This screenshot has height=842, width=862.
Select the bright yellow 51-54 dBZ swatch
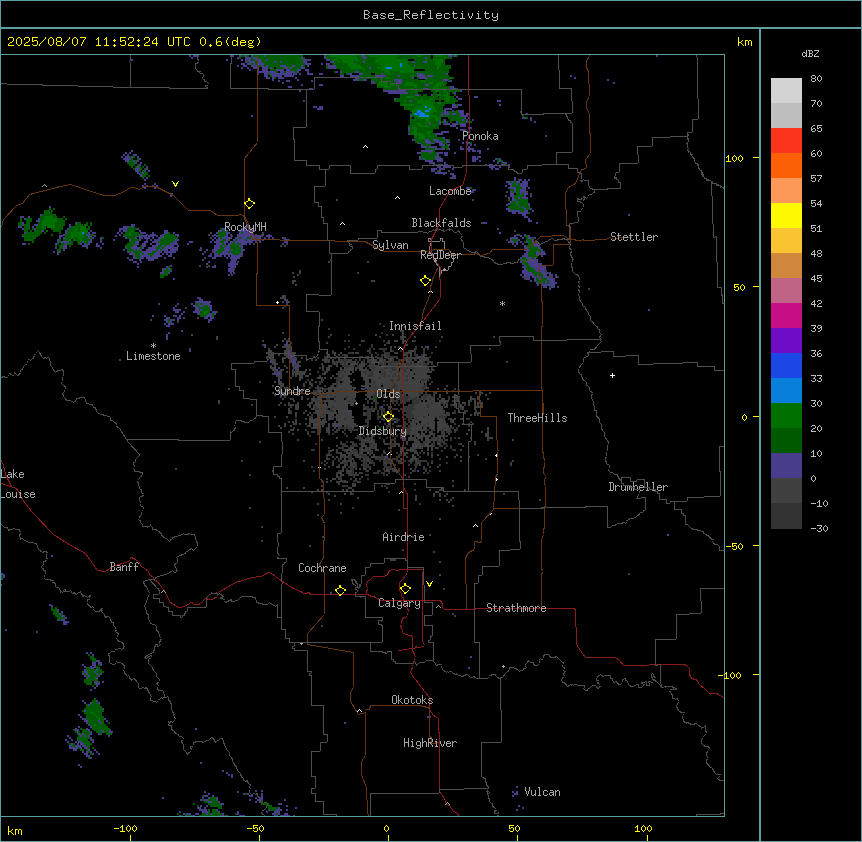[786, 215]
